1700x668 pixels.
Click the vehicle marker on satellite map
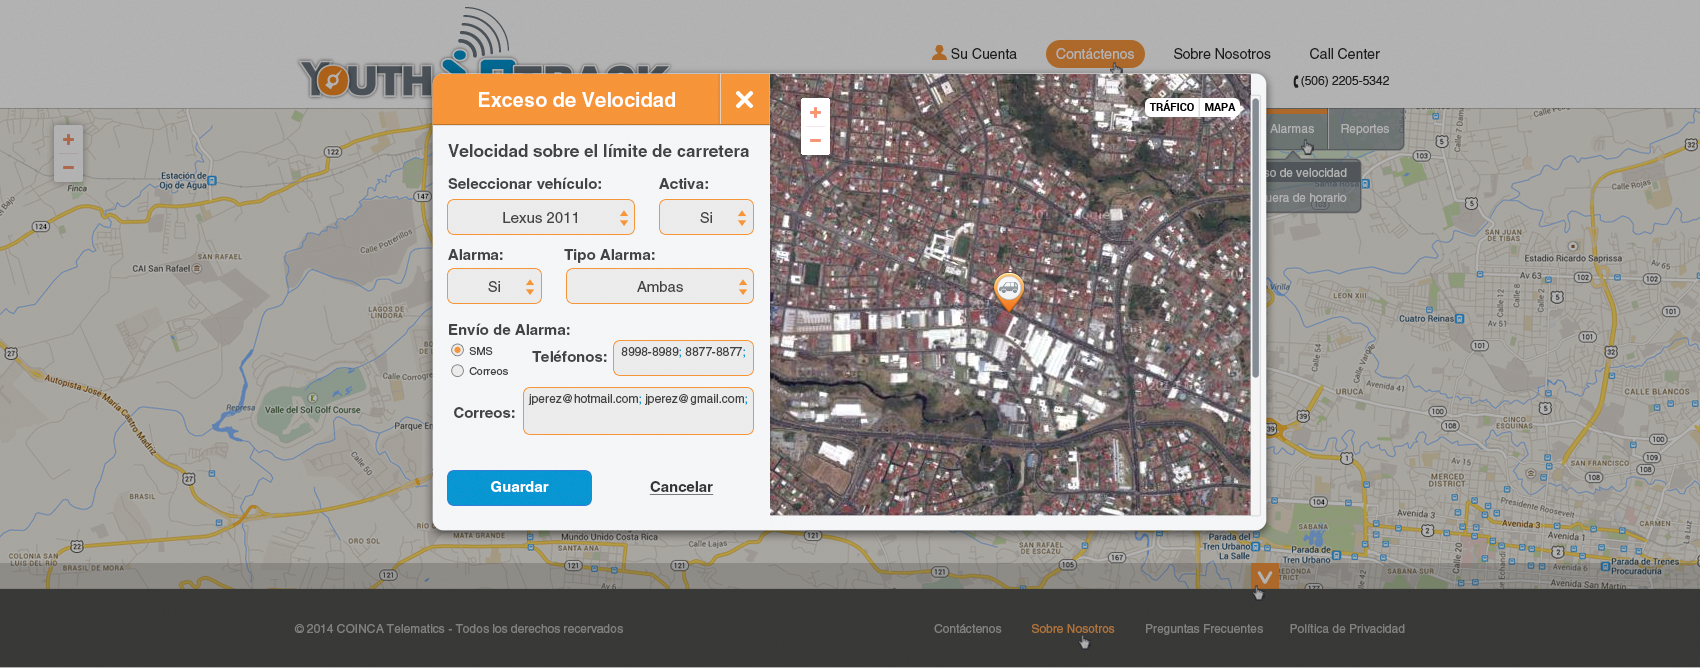point(1008,290)
